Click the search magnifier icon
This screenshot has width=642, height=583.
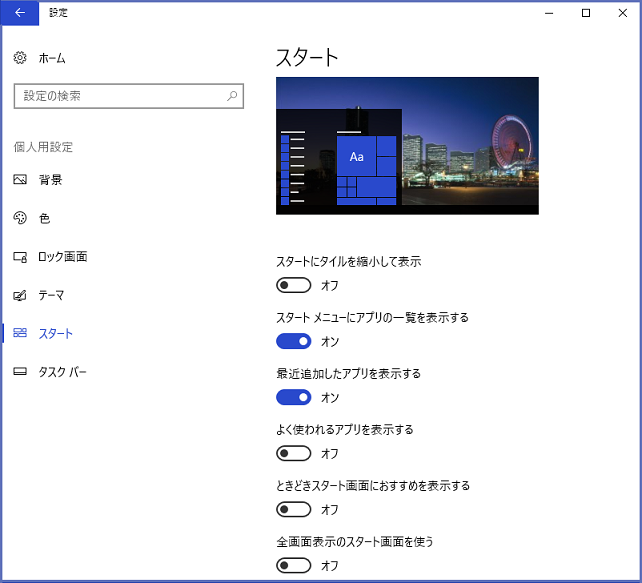pyautogui.click(x=232, y=96)
